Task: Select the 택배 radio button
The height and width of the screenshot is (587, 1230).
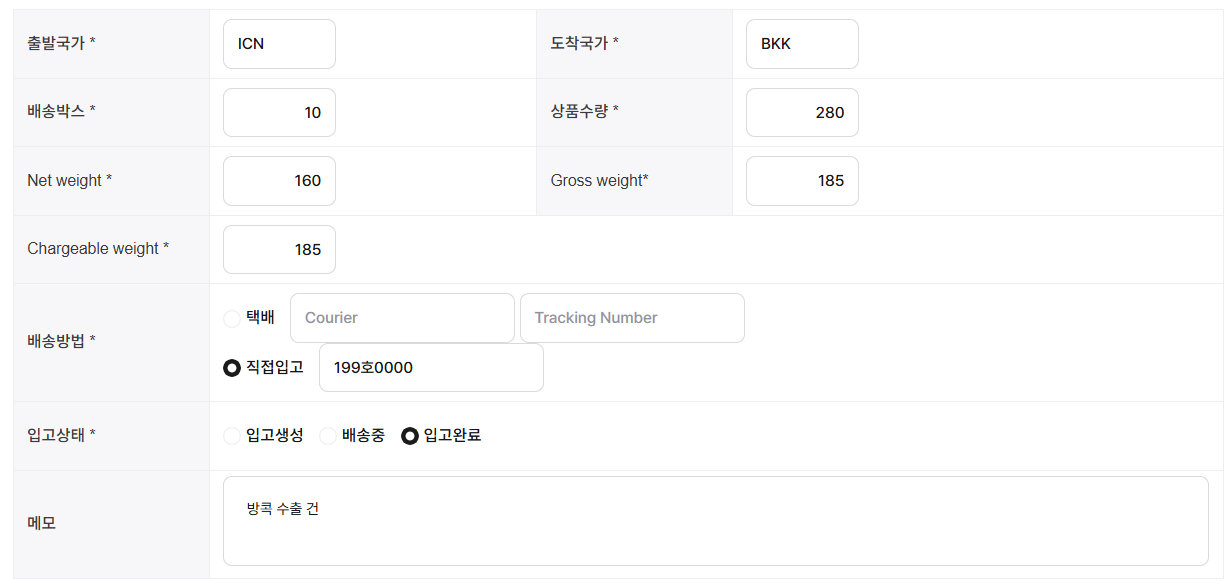Action: pyautogui.click(x=232, y=319)
